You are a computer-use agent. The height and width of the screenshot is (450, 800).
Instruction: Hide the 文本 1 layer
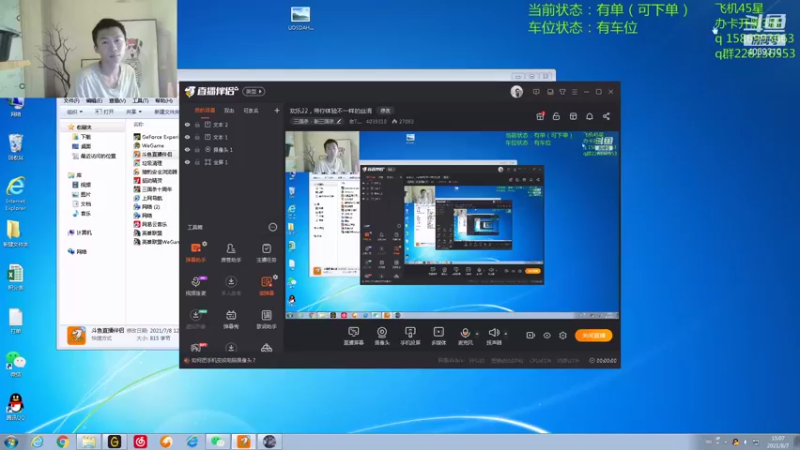(187, 137)
